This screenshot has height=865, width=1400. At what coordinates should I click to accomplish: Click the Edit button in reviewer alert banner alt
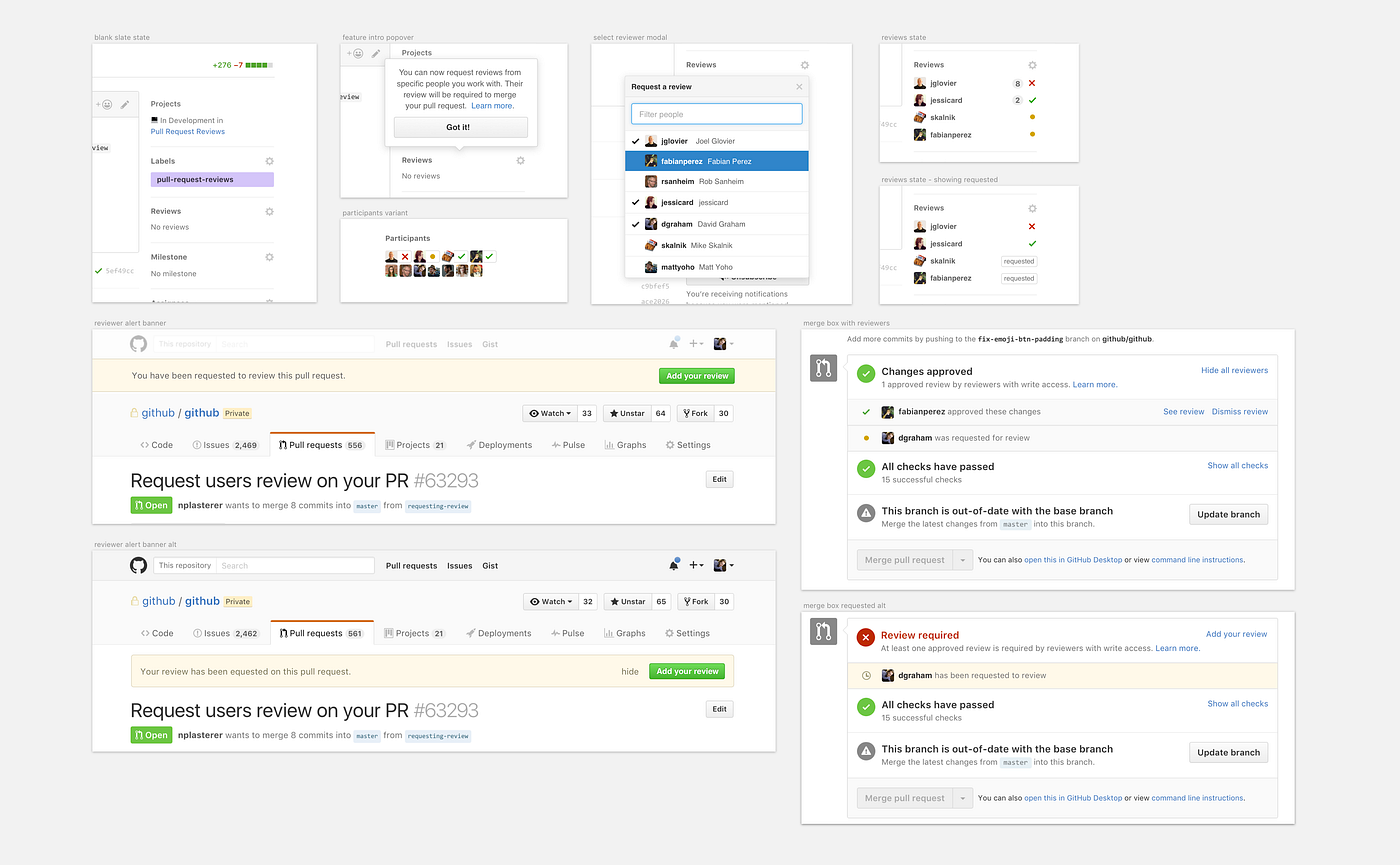click(x=719, y=709)
